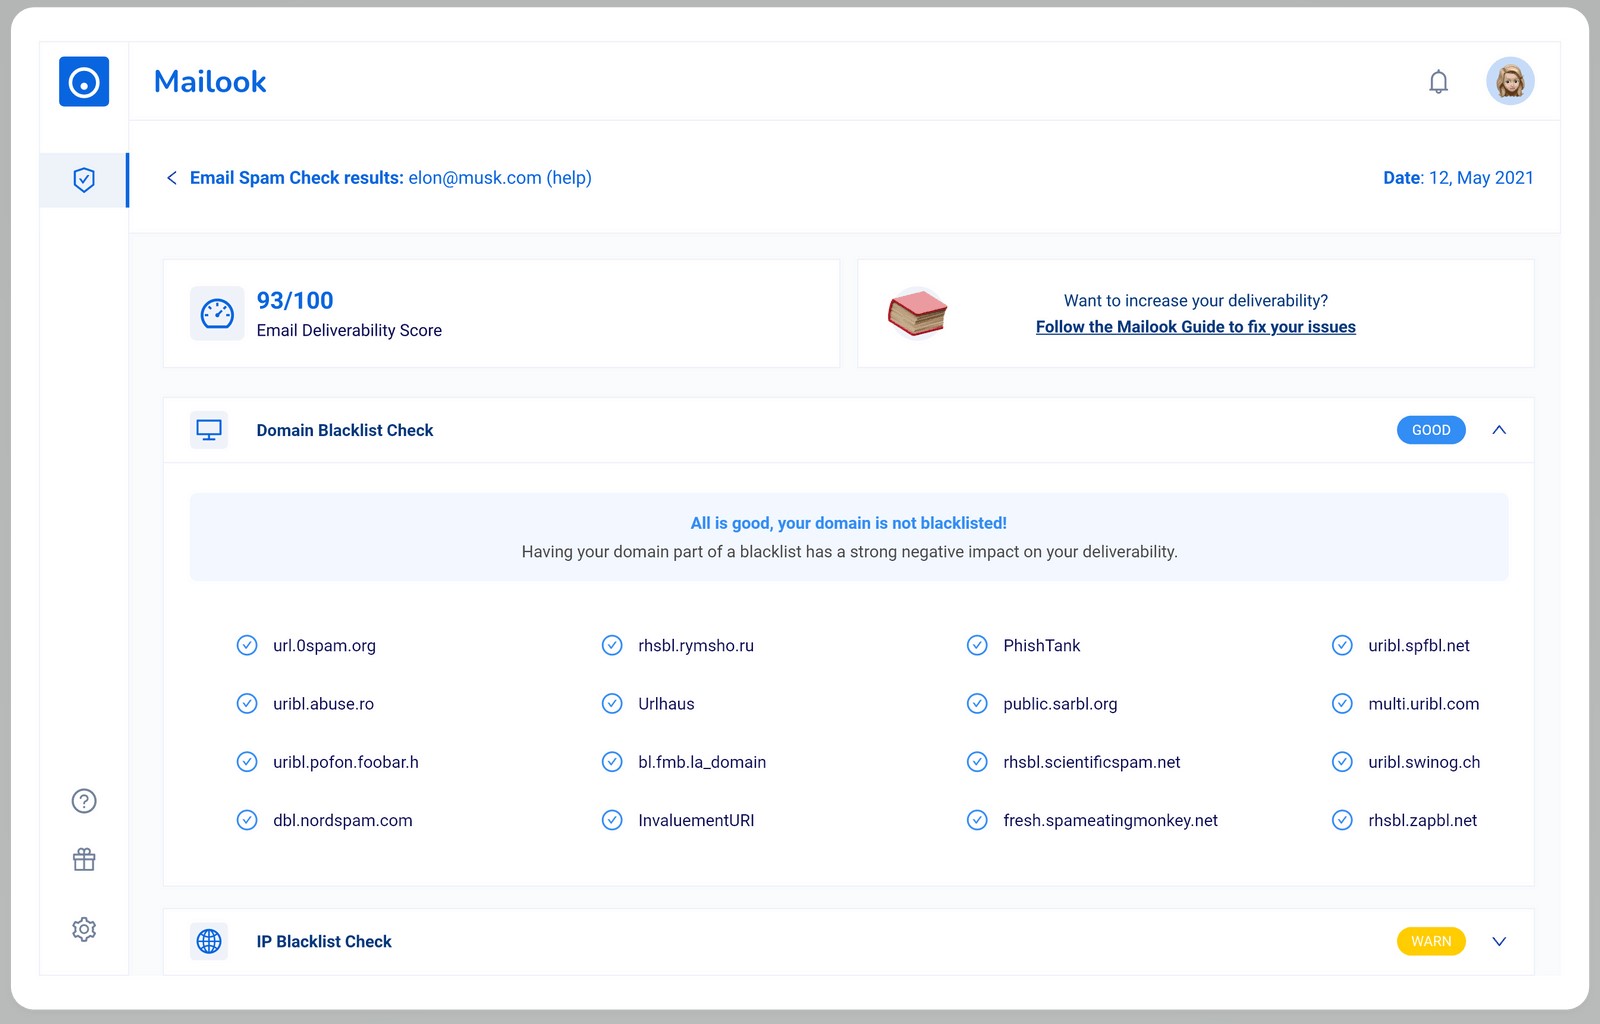The width and height of the screenshot is (1600, 1024).
Task: Click the Mailook brand title
Action: pos(210,82)
